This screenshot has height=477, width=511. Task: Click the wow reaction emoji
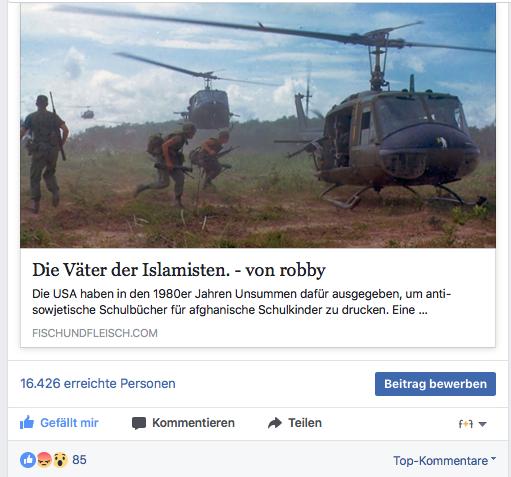tap(60, 460)
